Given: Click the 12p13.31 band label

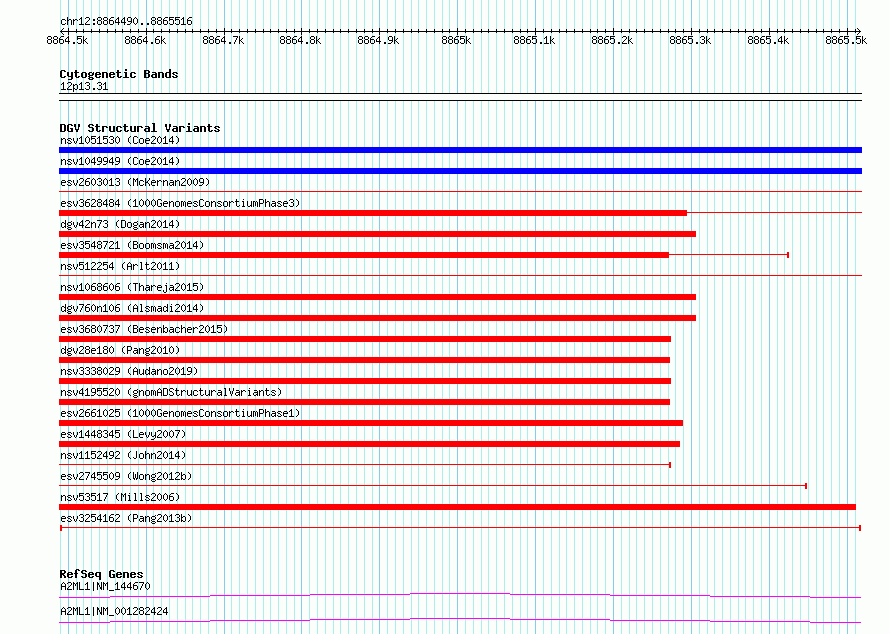Looking at the screenshot, I should pyautogui.click(x=84, y=86).
